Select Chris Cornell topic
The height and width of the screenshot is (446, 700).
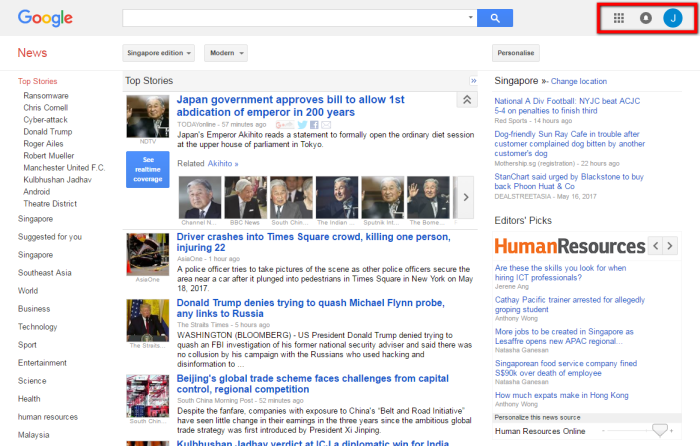coord(46,108)
